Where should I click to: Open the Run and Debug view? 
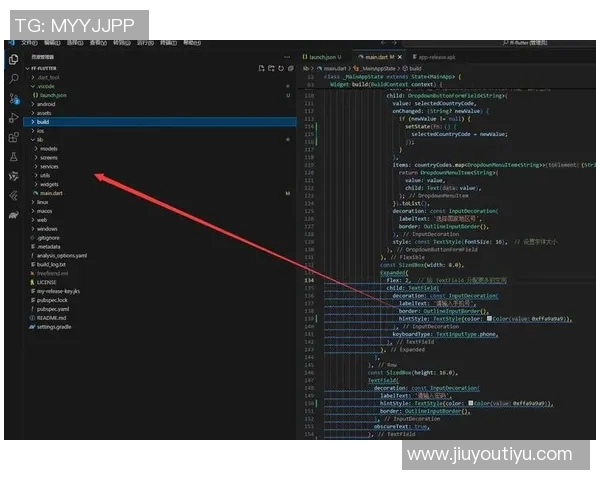14,117
